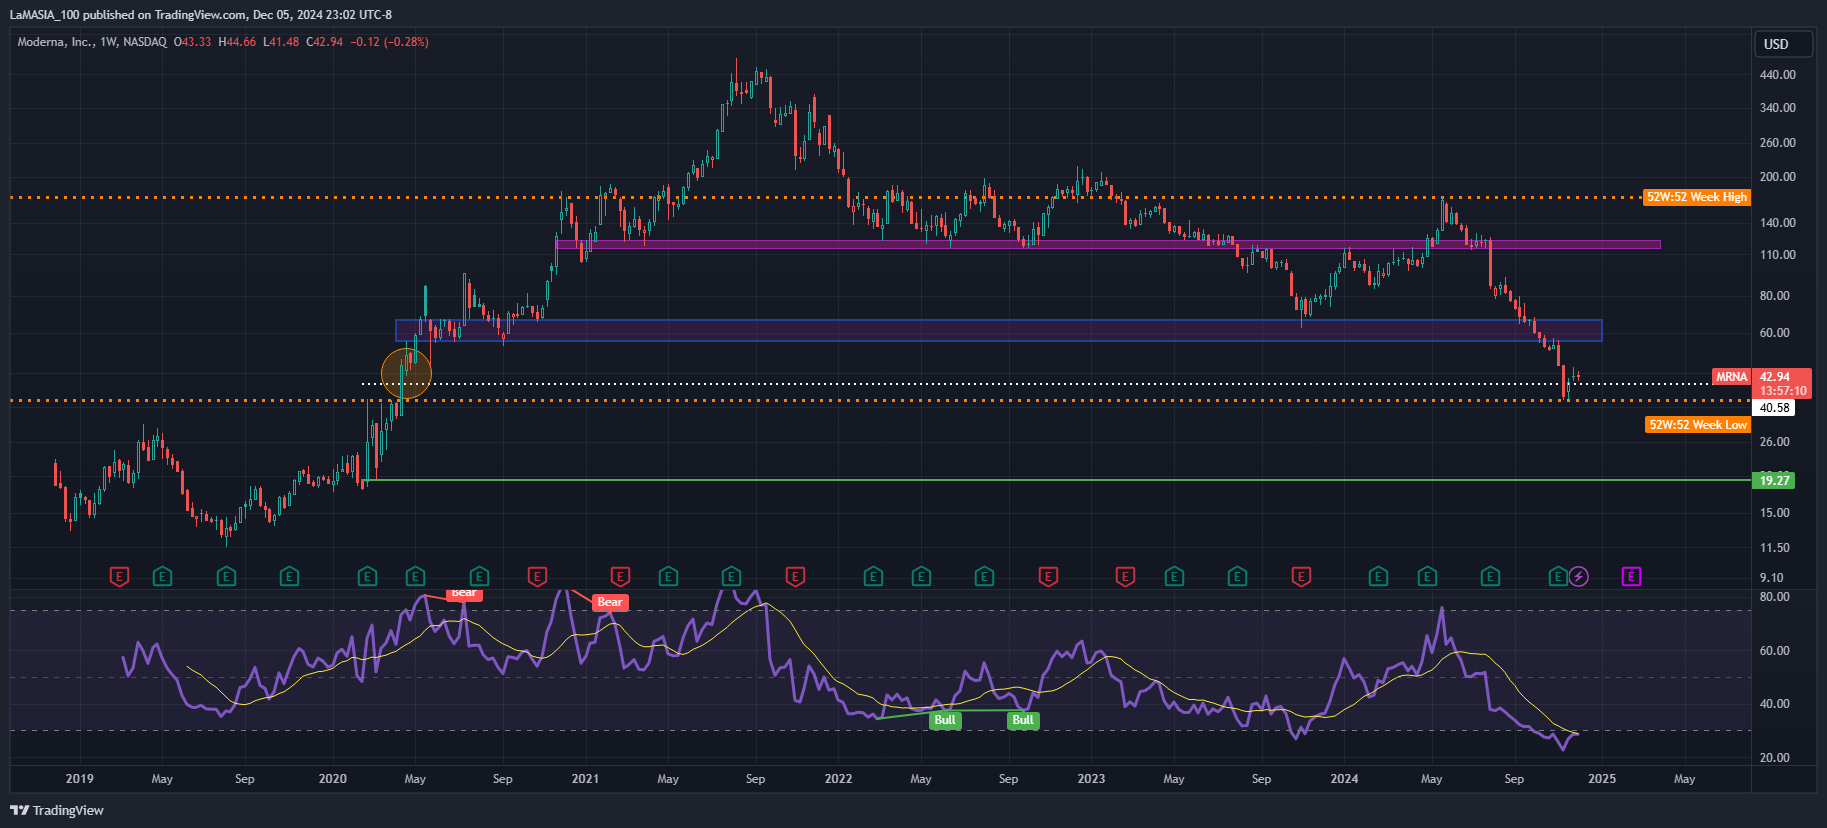The image size is (1827, 828).
Task: Select the green earnings marker from August 2021
Action: pyautogui.click(x=731, y=576)
